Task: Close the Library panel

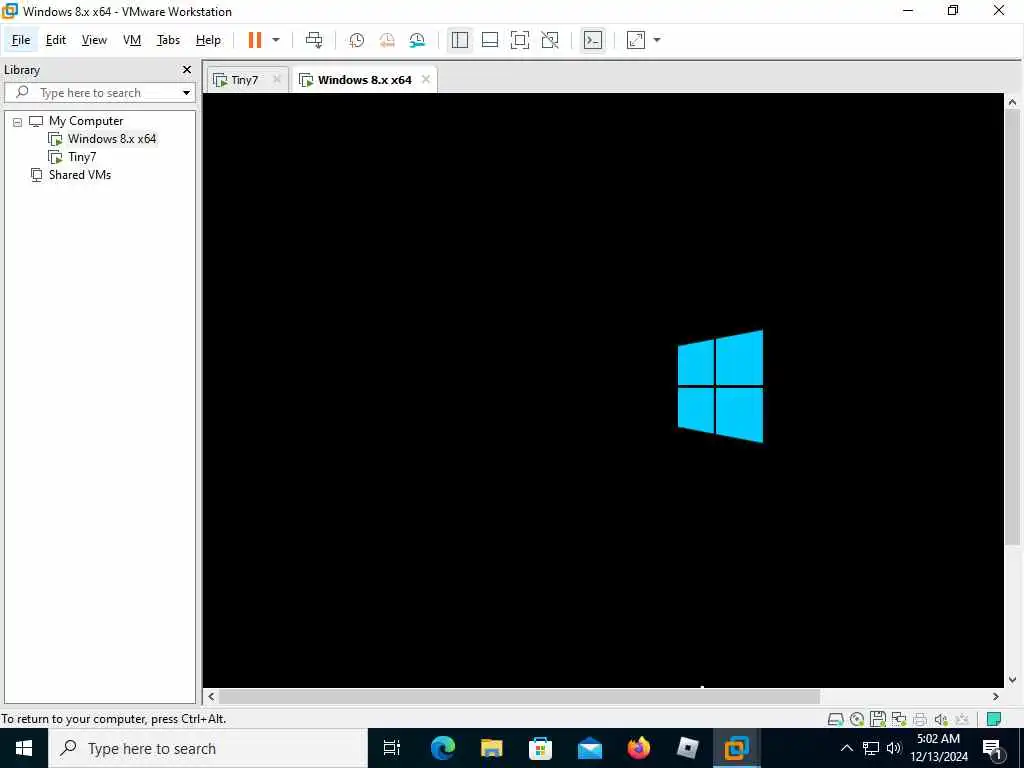Action: pyautogui.click(x=187, y=69)
